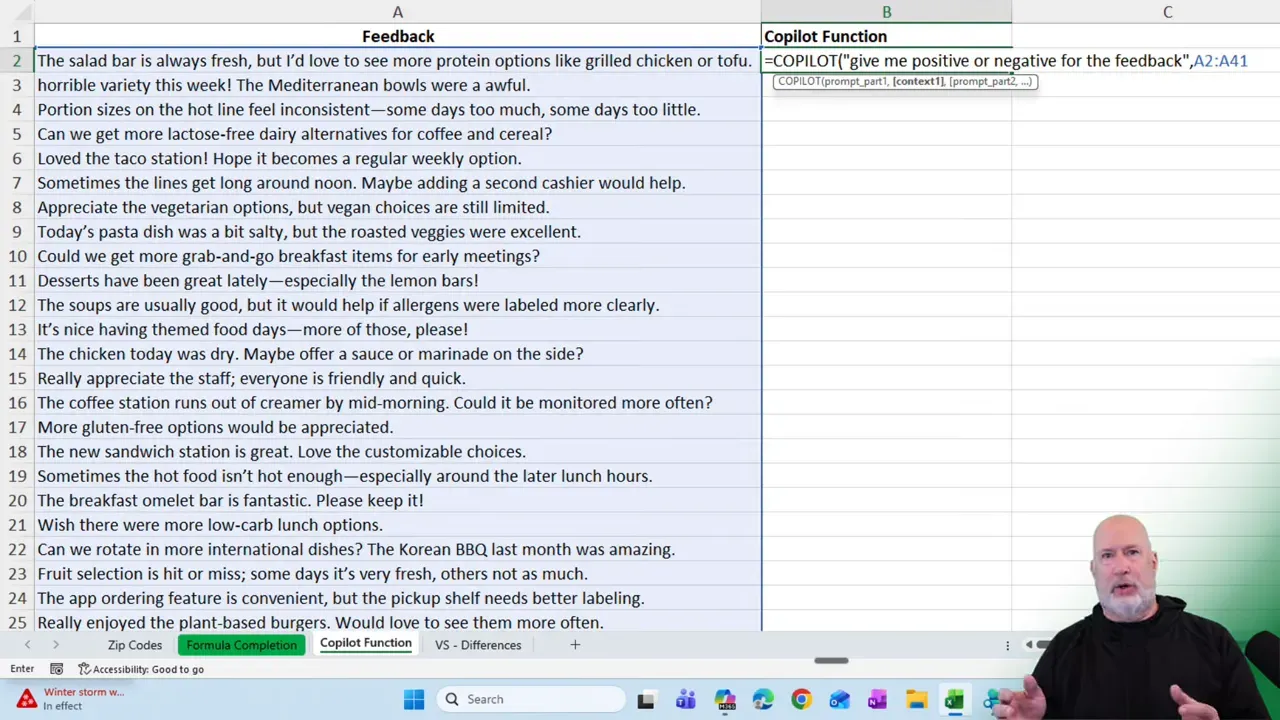Click the next-sheet navigation arrow
This screenshot has height=720, width=1280.
pyautogui.click(x=55, y=645)
